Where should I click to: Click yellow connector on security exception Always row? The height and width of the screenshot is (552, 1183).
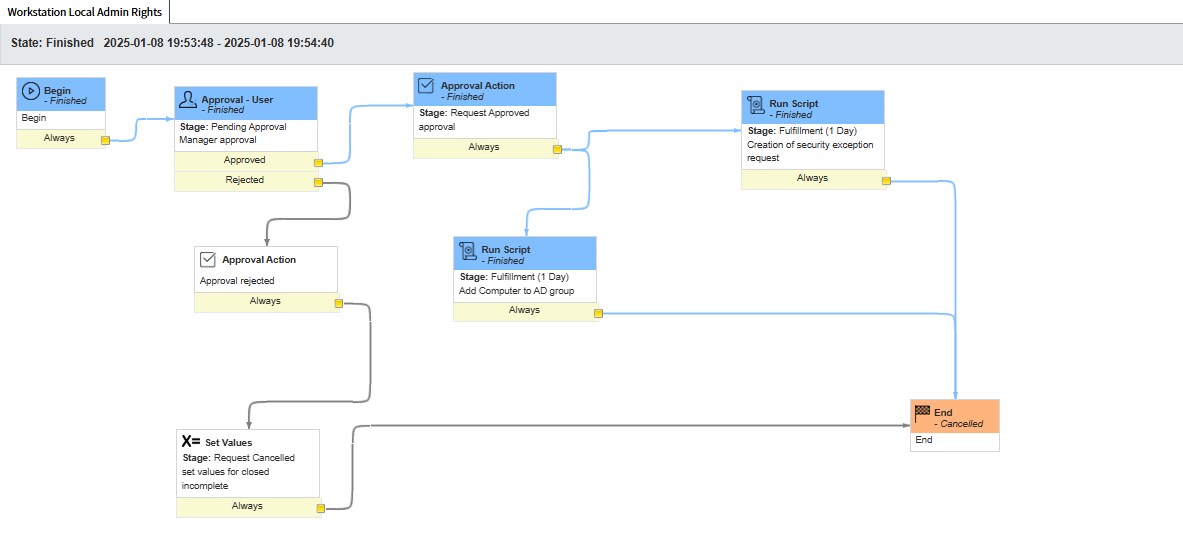[886, 180]
